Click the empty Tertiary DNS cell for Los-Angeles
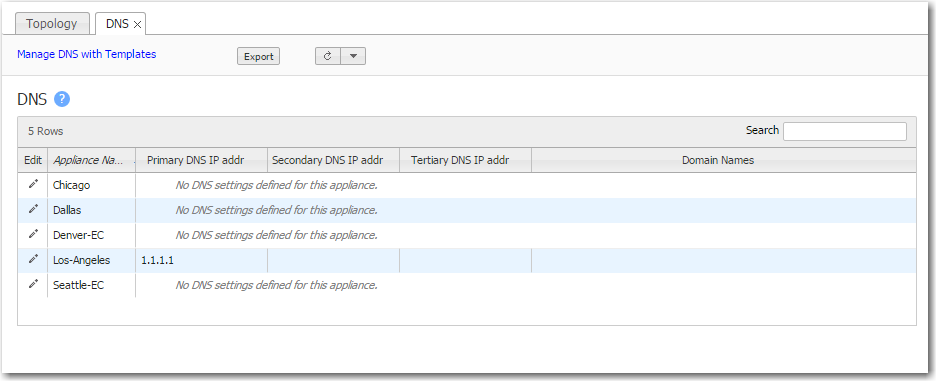The image size is (936, 381). (466, 260)
